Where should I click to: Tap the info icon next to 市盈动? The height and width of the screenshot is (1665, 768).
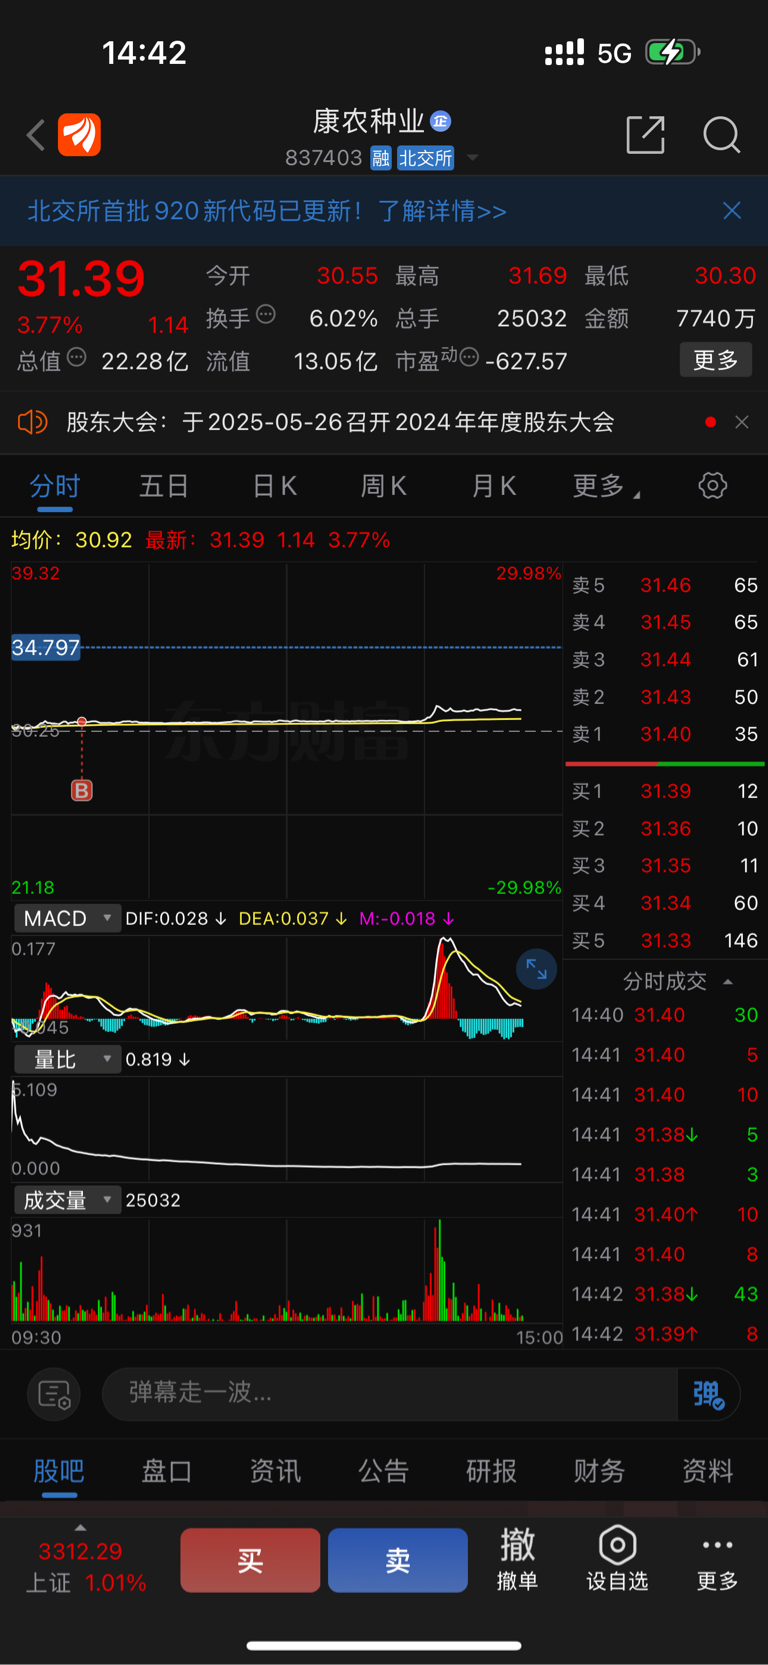[x=469, y=357]
